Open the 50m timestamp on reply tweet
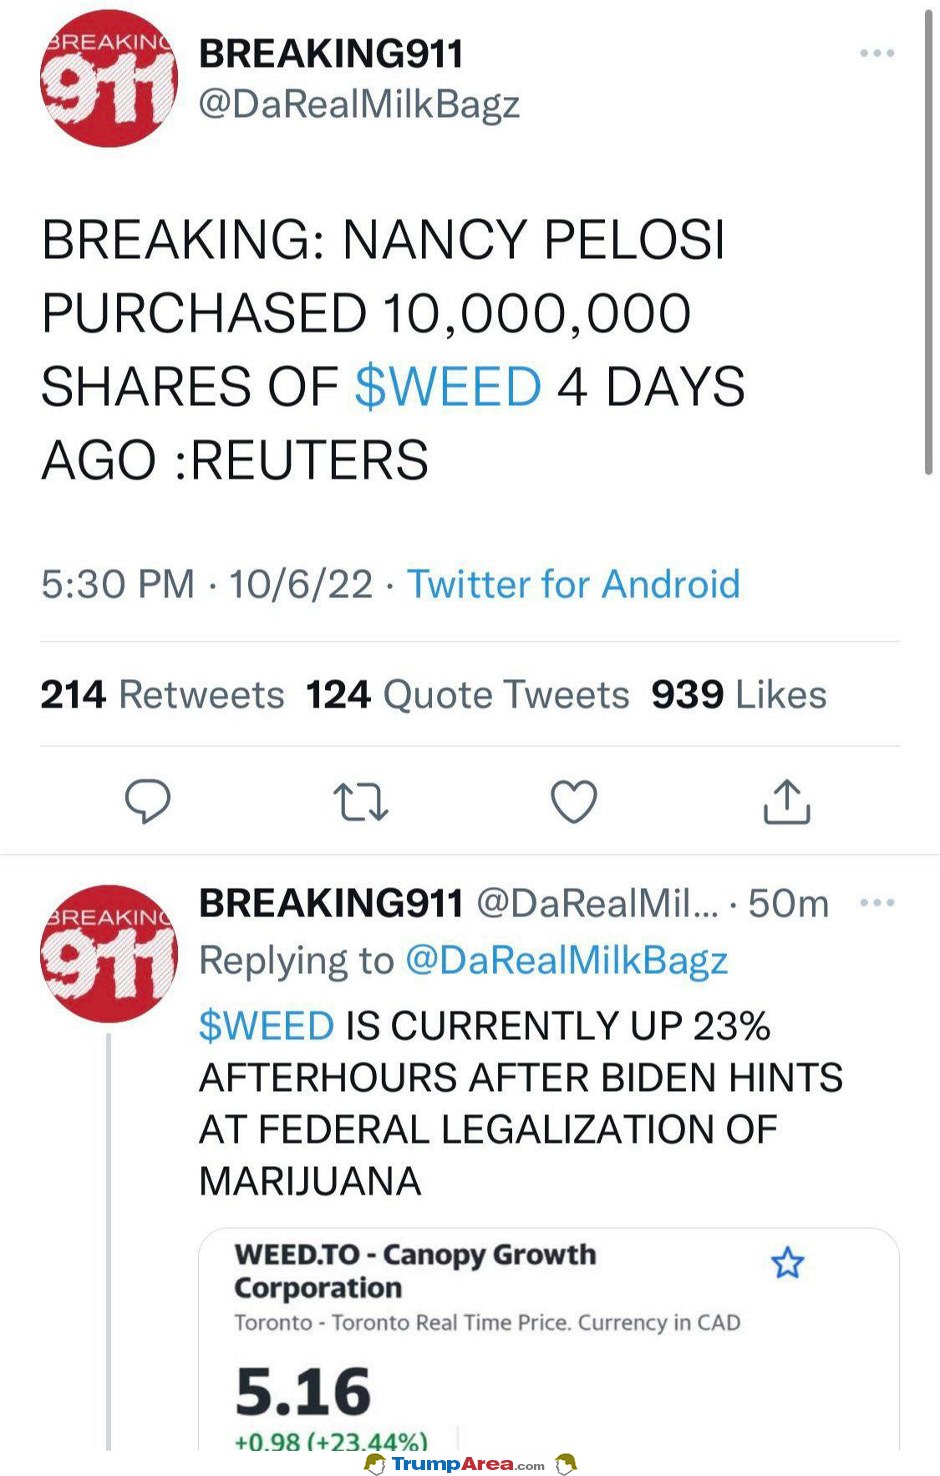Image resolution: width=940 pixels, height=1476 pixels. pyautogui.click(x=788, y=904)
